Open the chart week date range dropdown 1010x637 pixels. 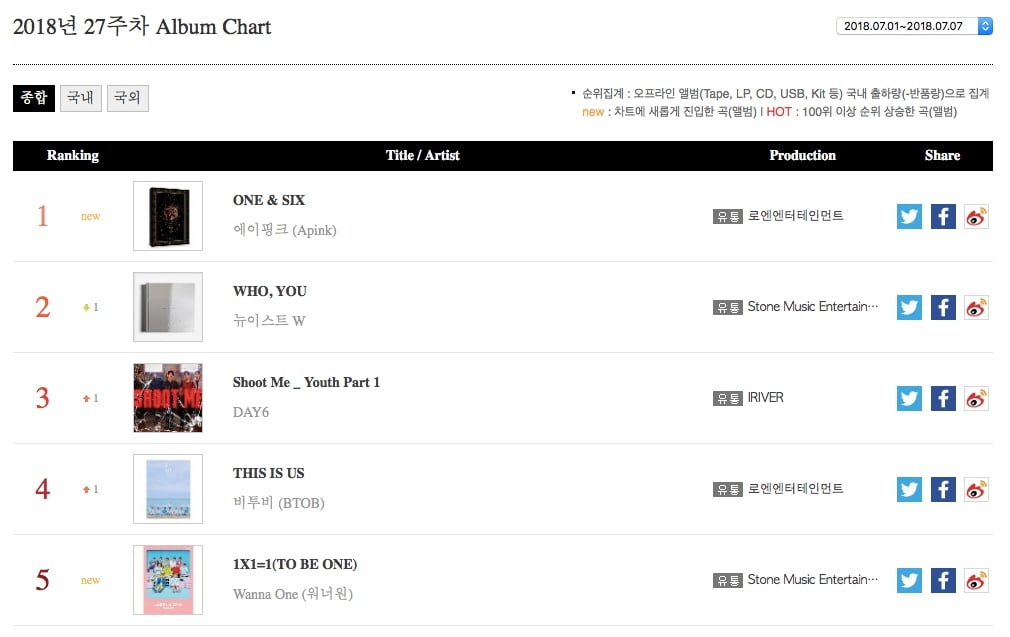914,26
